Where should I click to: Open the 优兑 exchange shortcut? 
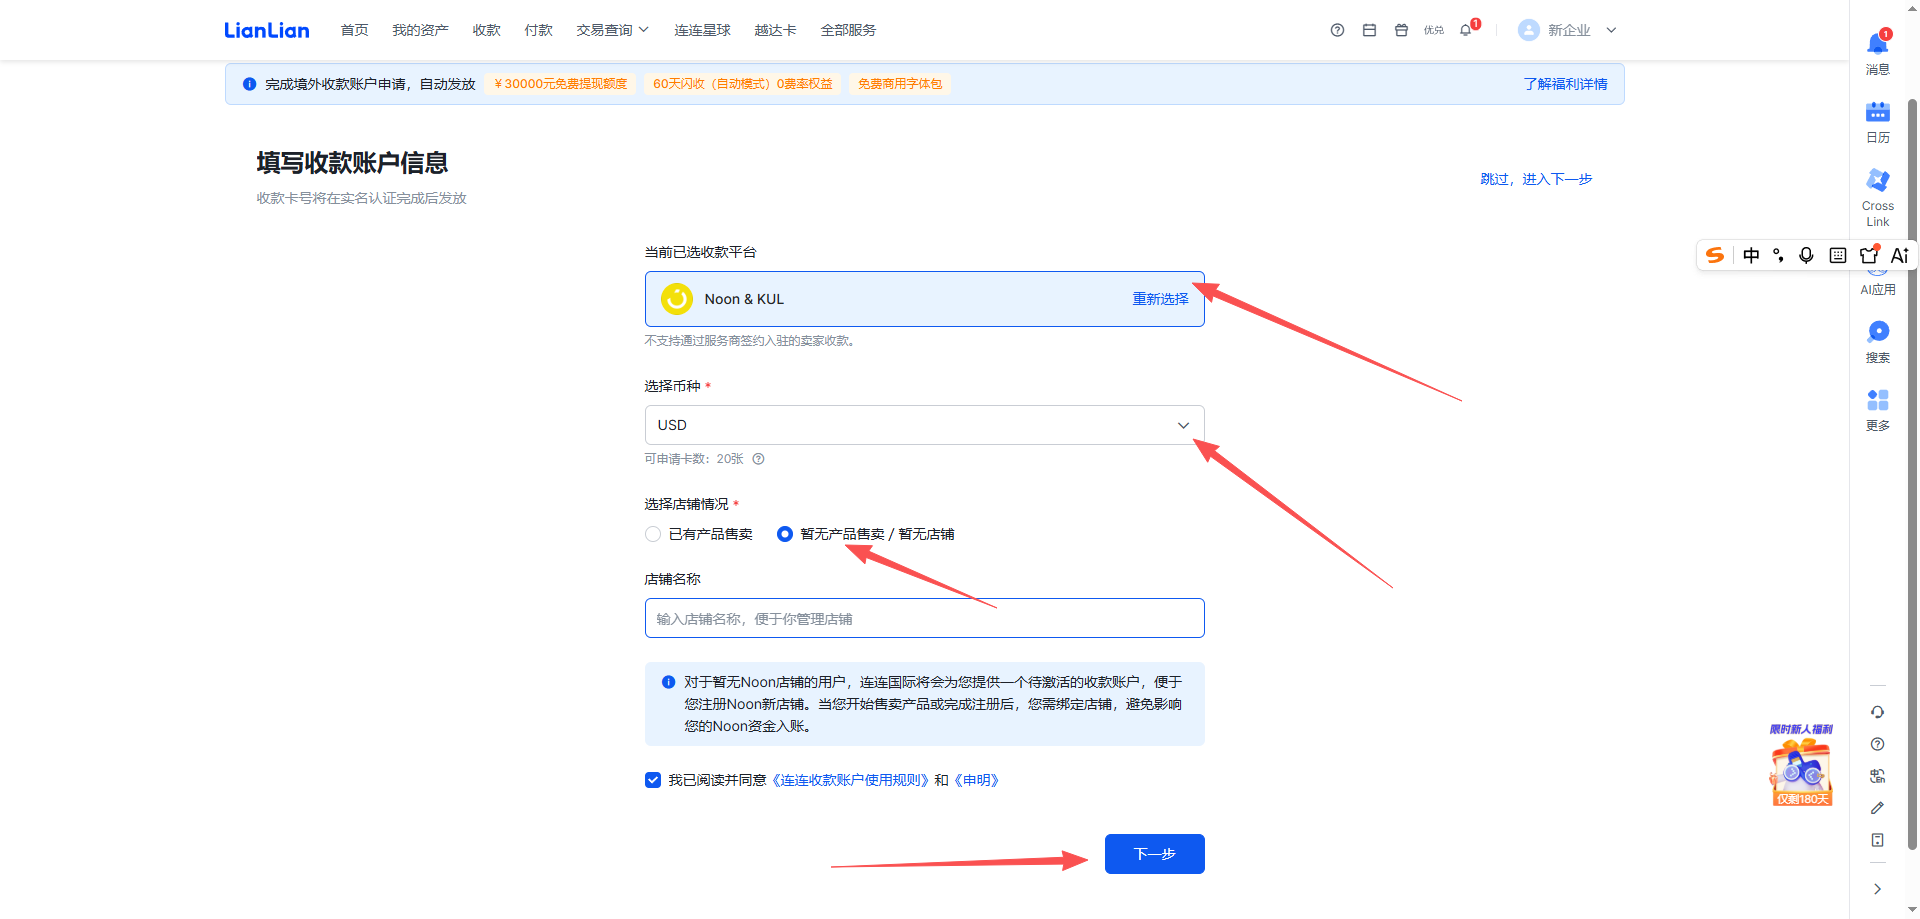(x=1434, y=30)
